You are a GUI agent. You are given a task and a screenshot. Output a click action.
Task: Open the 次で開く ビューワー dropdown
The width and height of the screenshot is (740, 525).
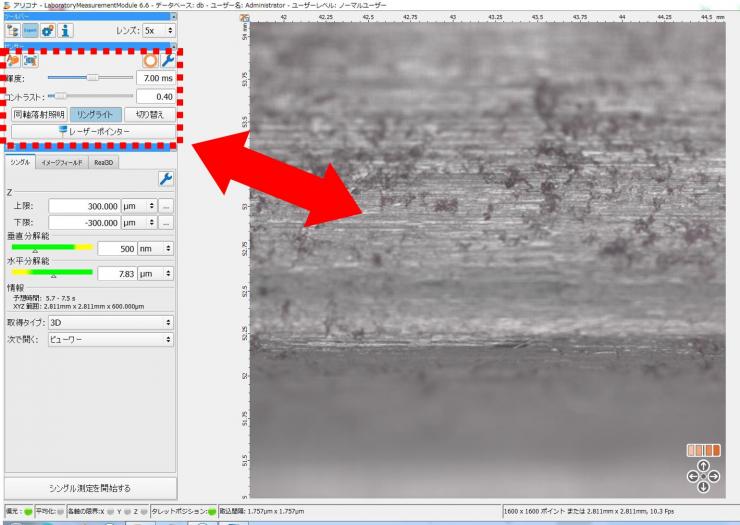pos(110,339)
